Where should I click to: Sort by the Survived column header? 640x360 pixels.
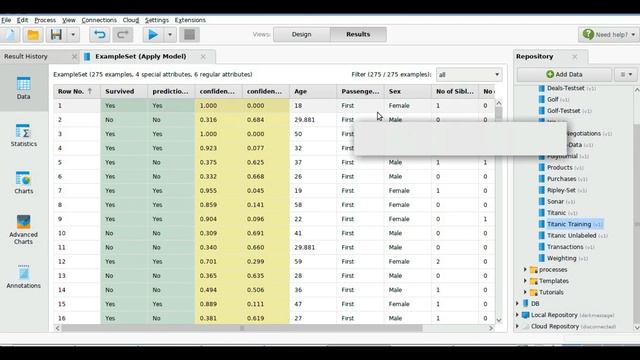tap(124, 91)
